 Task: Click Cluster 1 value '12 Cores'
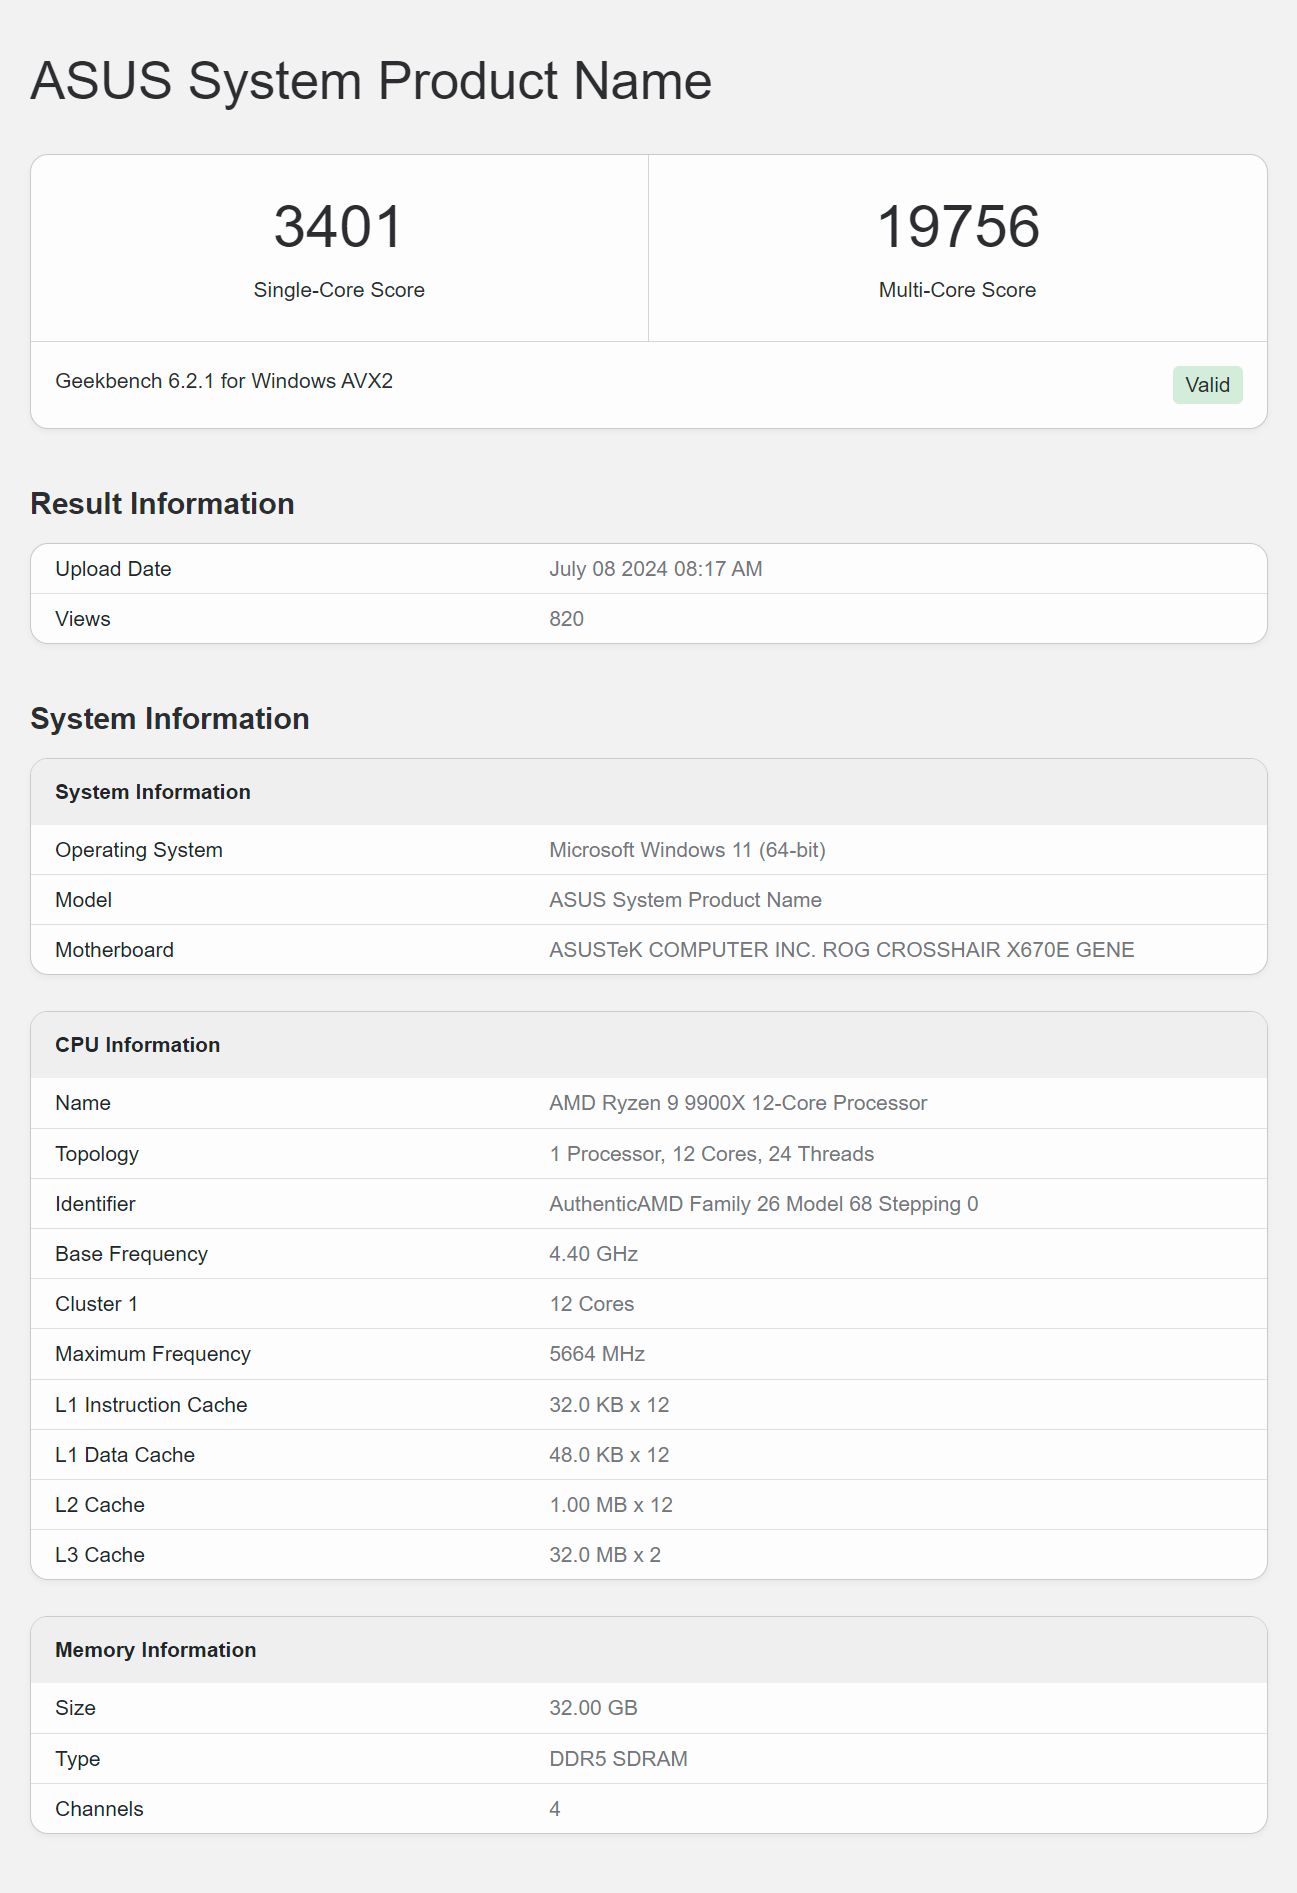[x=591, y=1304]
